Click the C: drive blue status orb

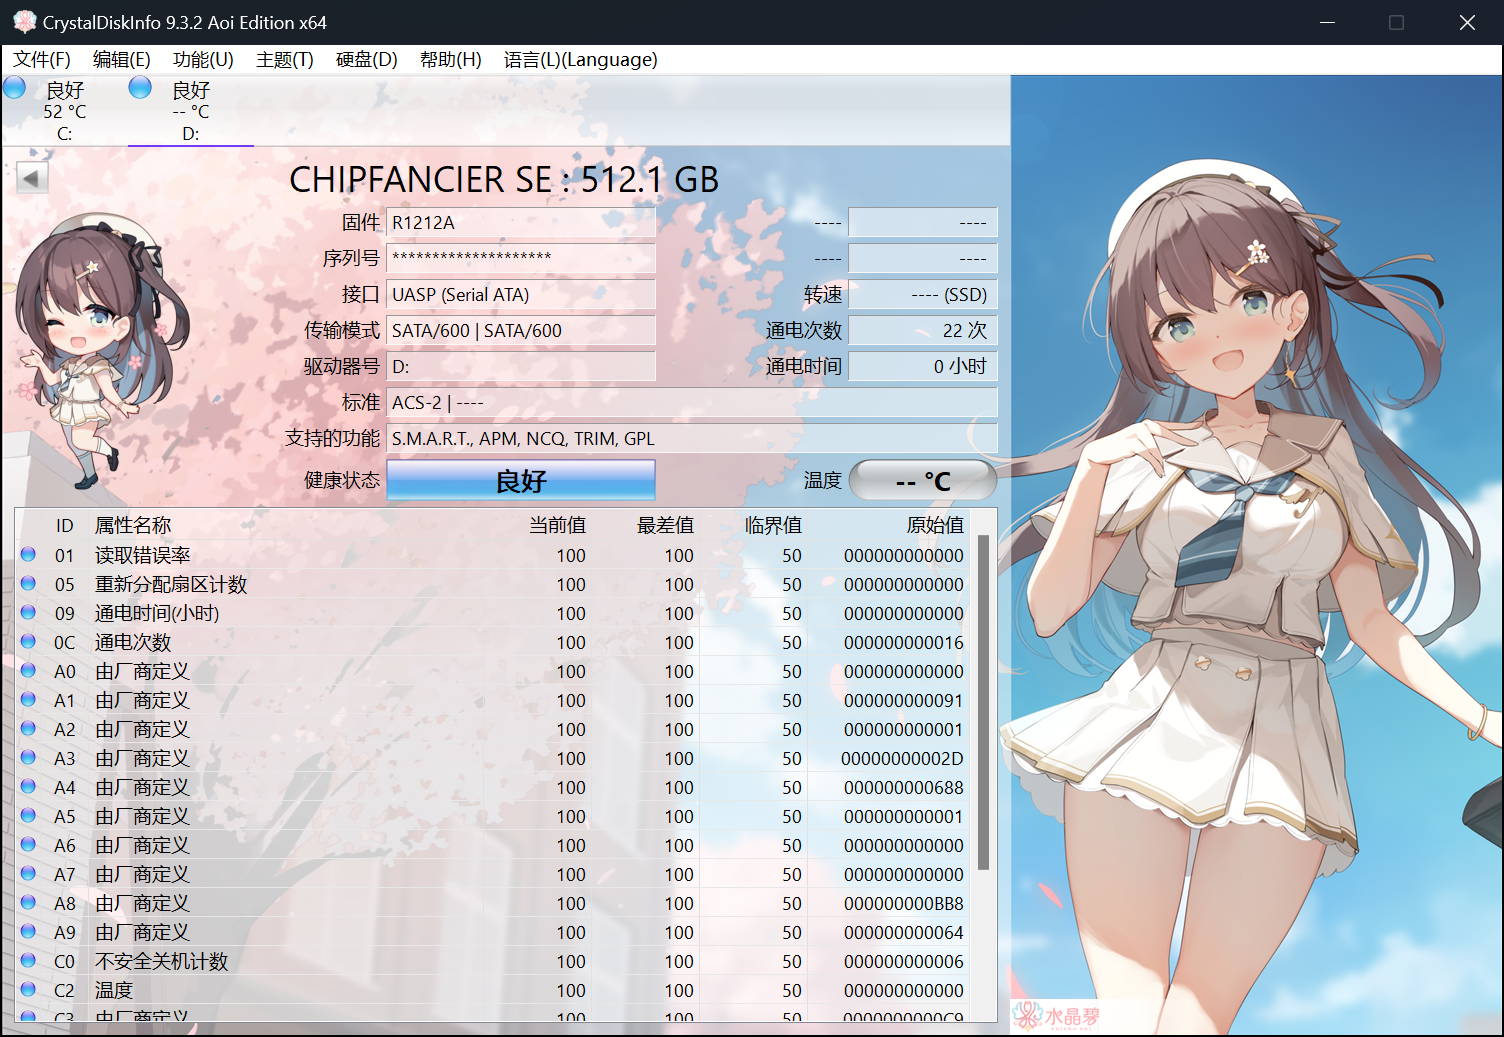coord(15,88)
